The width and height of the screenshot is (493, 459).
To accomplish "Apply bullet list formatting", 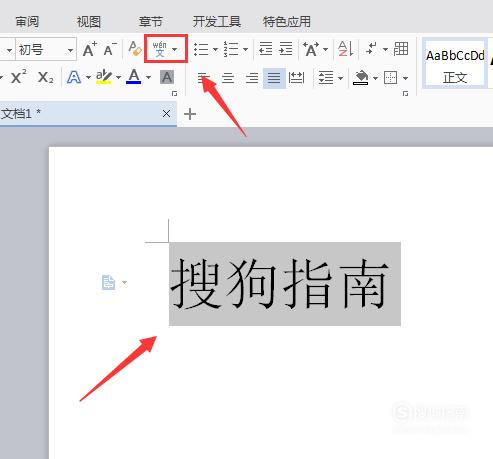I will [201, 49].
